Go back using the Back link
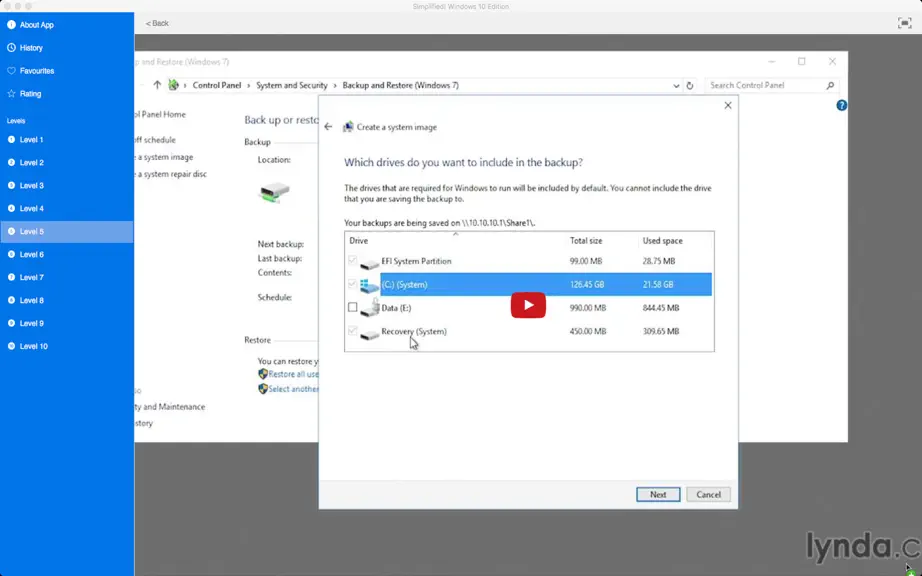Viewport: 922px width, 576px height. (157, 24)
